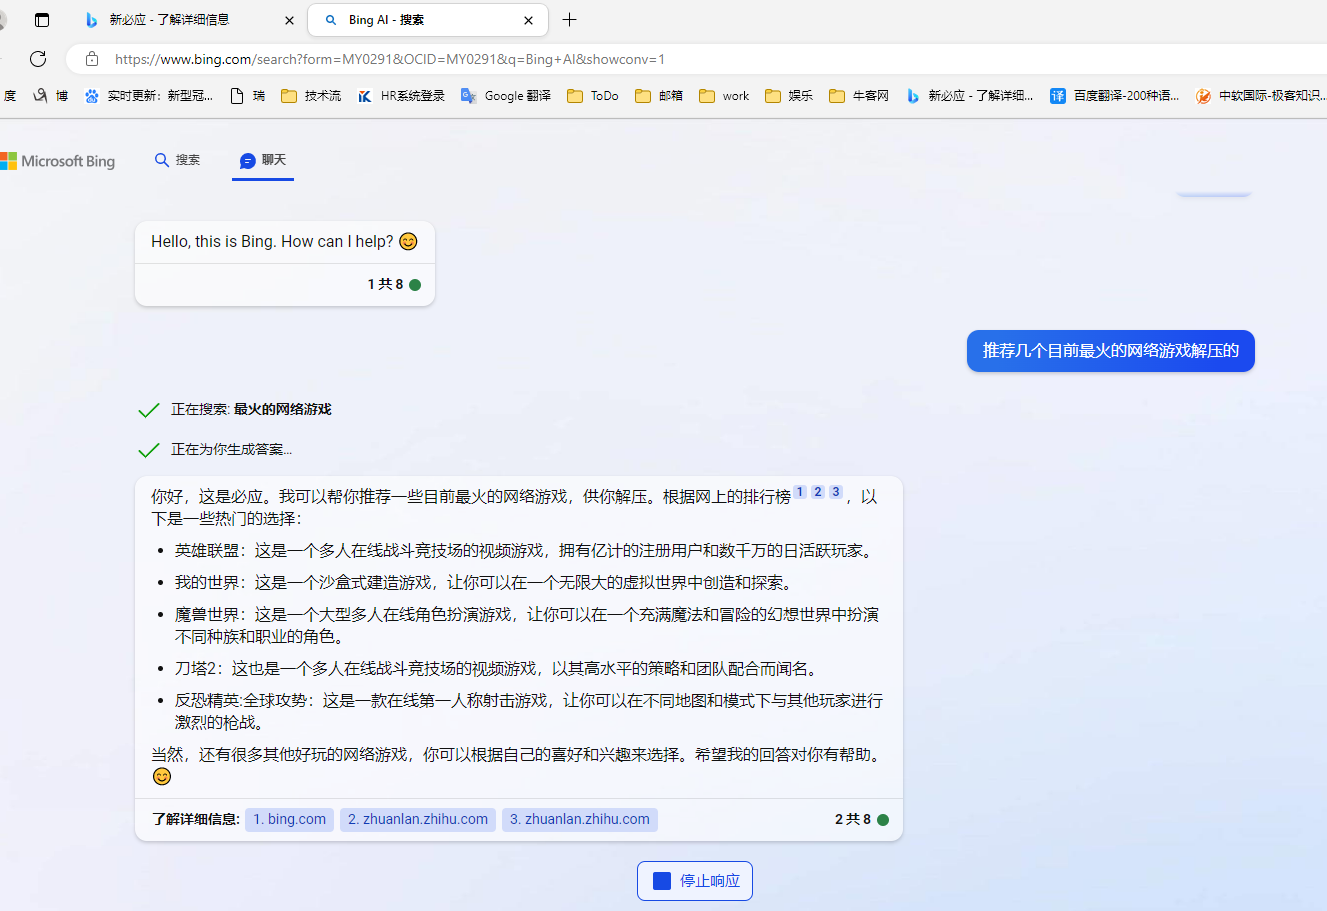Click the browser tab actions icon
The image size is (1327, 911).
click(x=42, y=20)
